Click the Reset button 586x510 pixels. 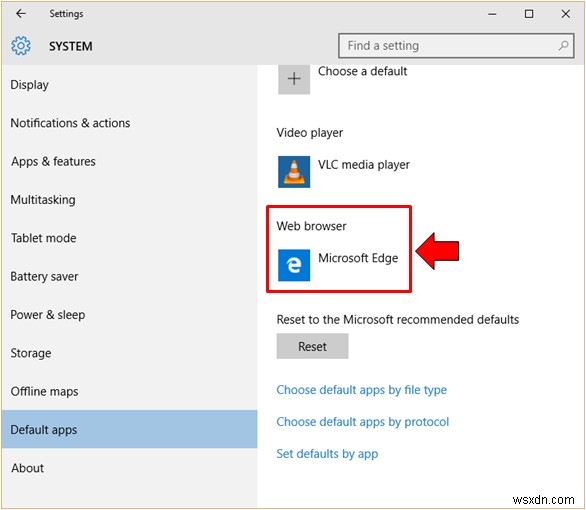[x=312, y=346]
